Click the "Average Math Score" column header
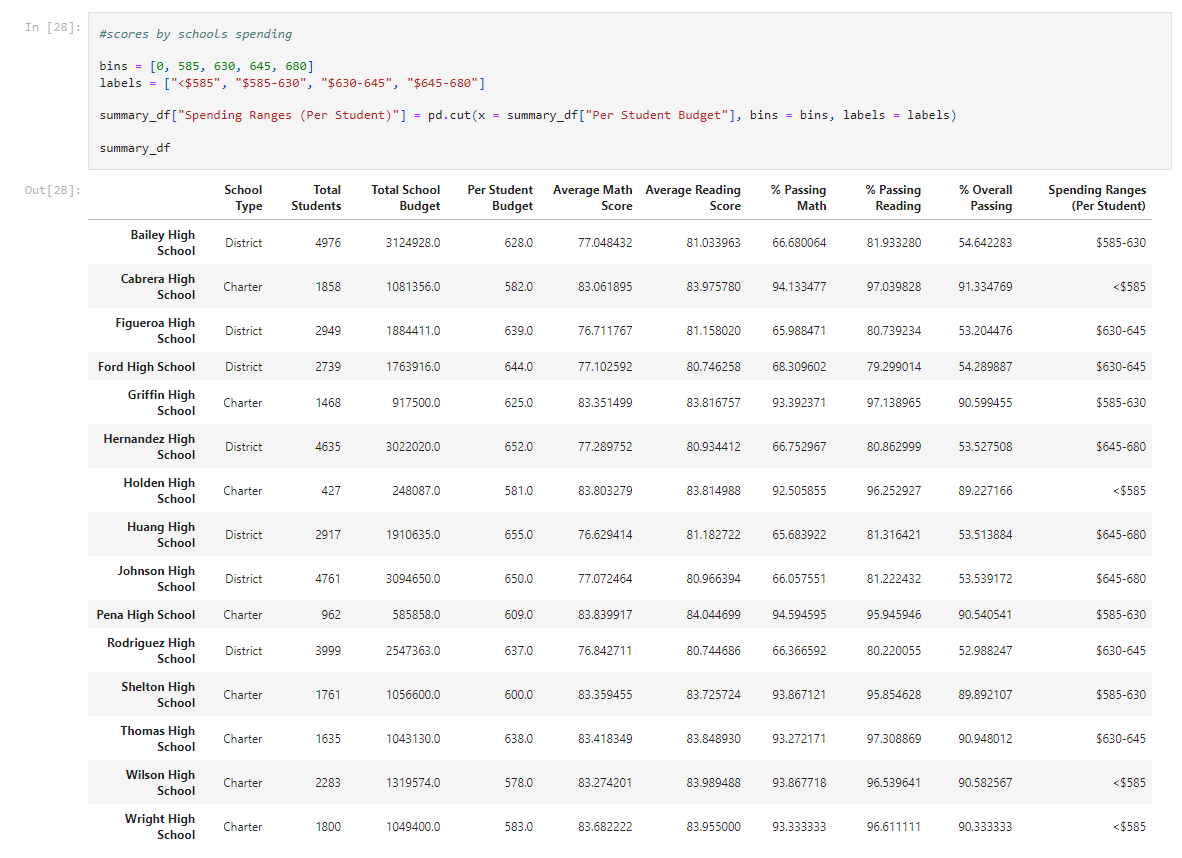The image size is (1182, 858). coord(593,198)
